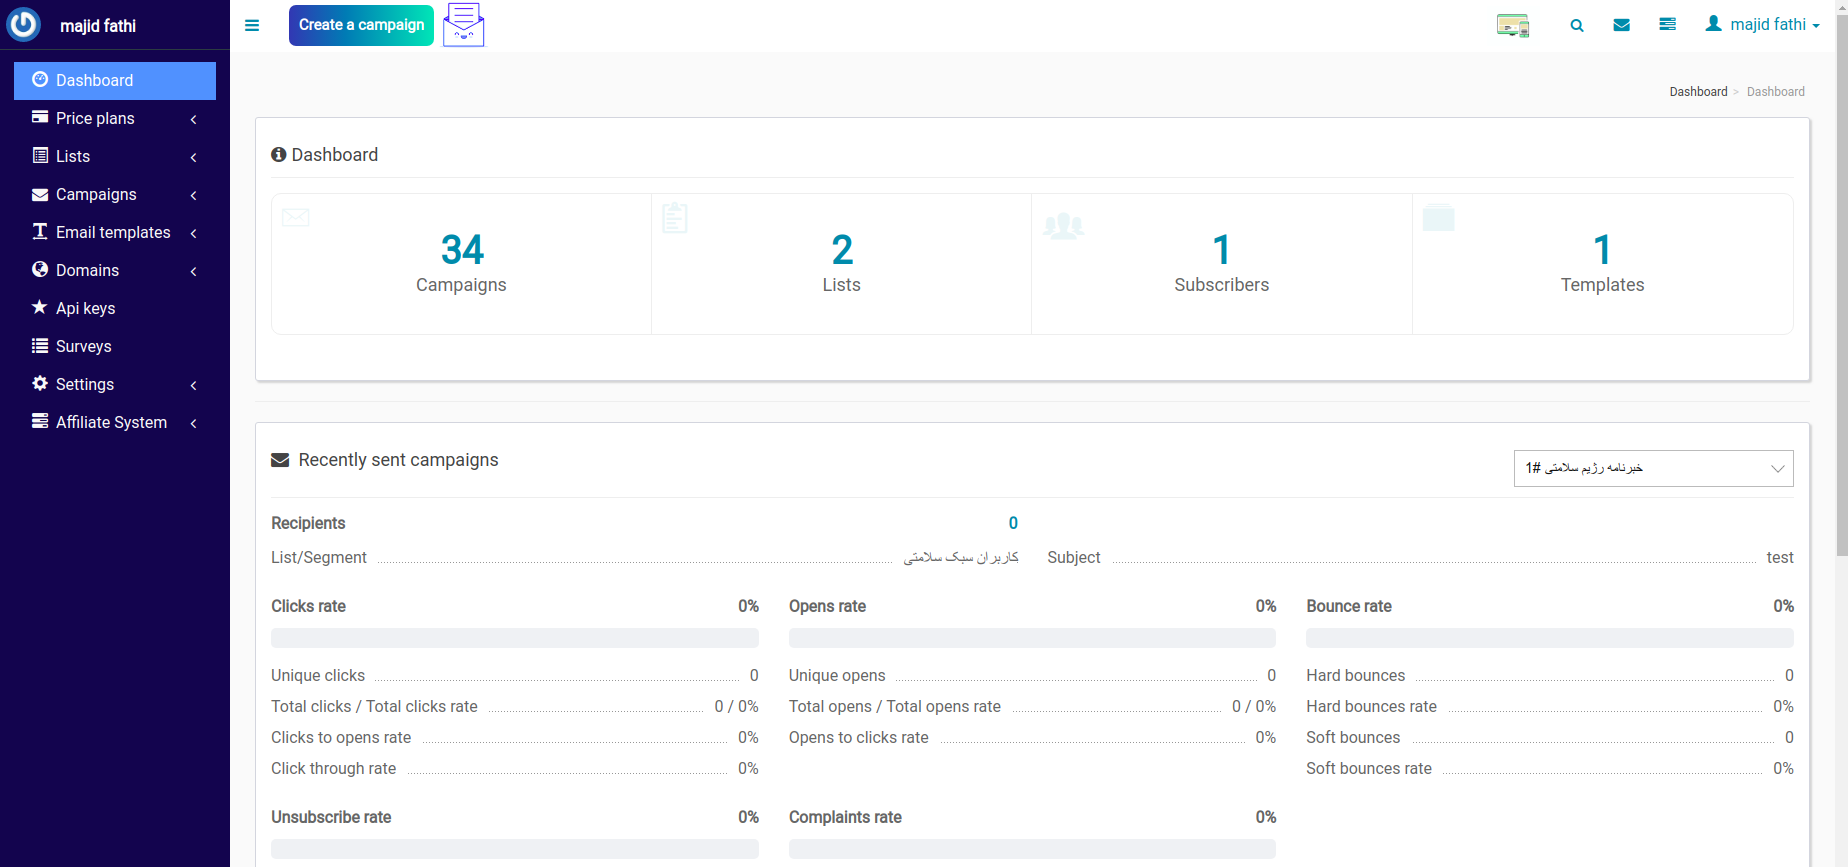Click the Settings gear icon in sidebar
The image size is (1848, 867).
coord(40,384)
